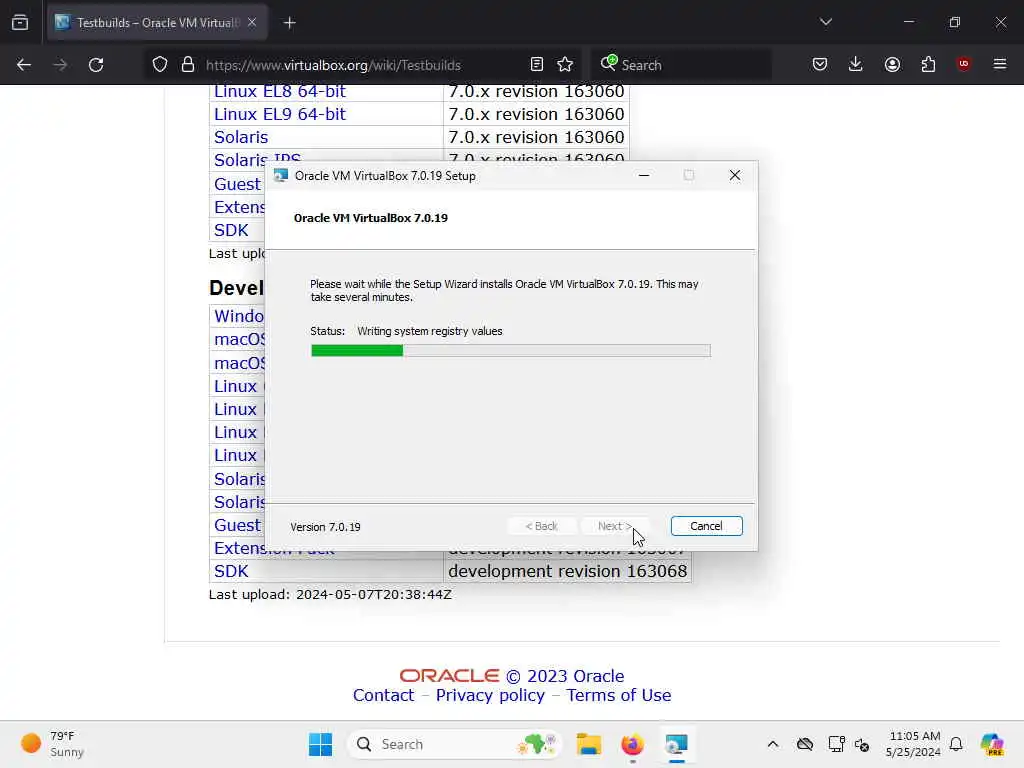Open the Solaris 7.0.x download link
The image size is (1024, 768).
(241, 137)
